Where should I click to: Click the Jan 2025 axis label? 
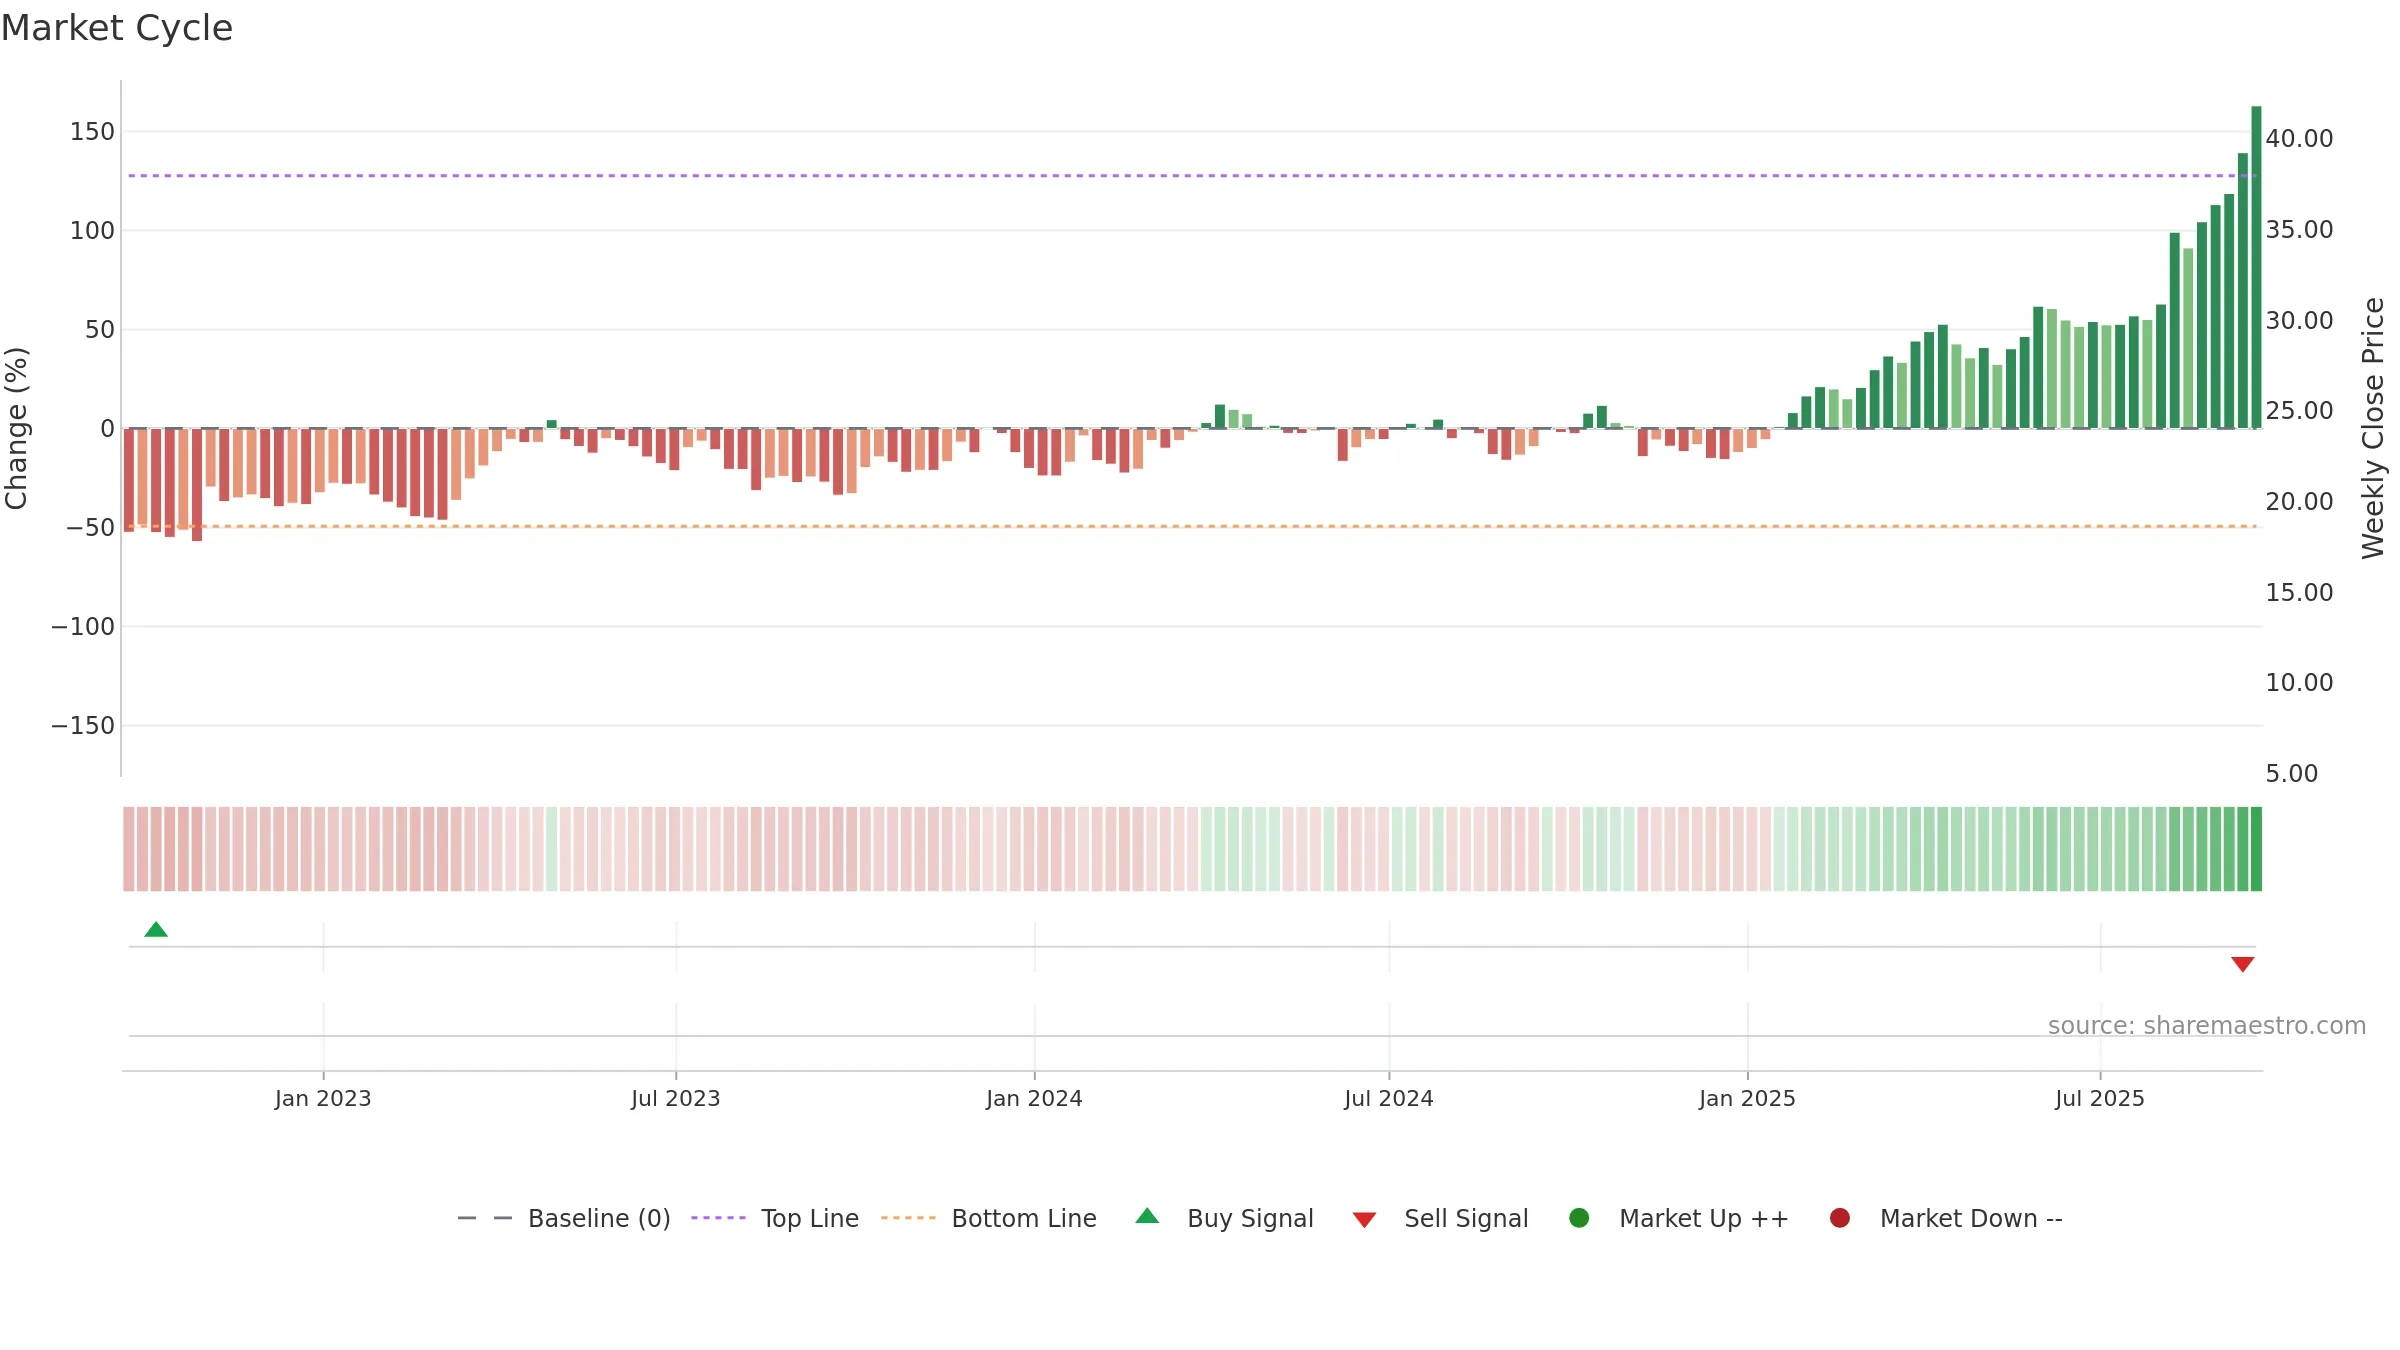[x=1747, y=1099]
